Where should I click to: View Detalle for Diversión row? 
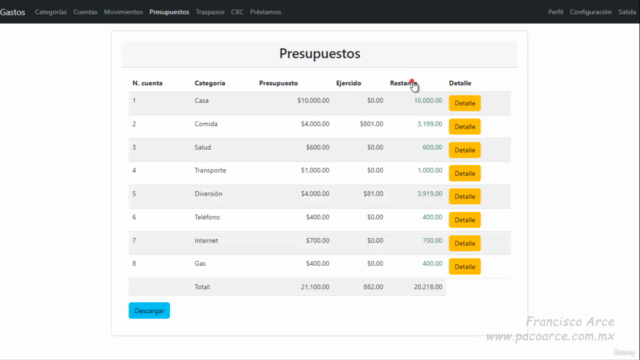tap(464, 196)
